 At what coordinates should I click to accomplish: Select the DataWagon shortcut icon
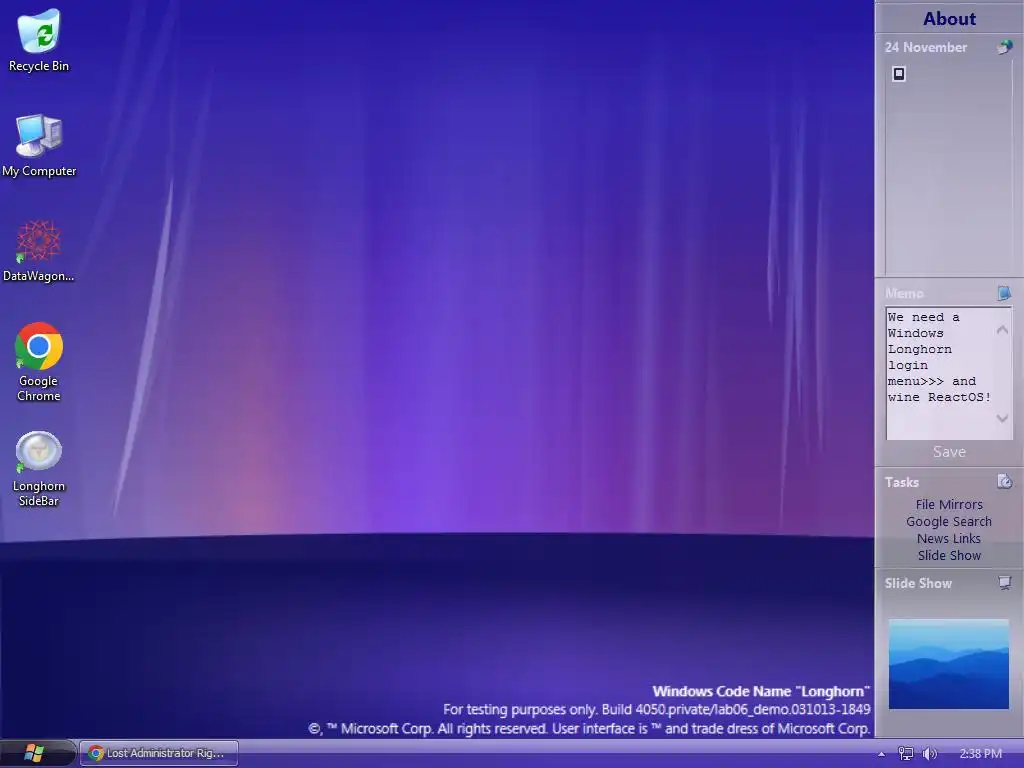pos(39,251)
